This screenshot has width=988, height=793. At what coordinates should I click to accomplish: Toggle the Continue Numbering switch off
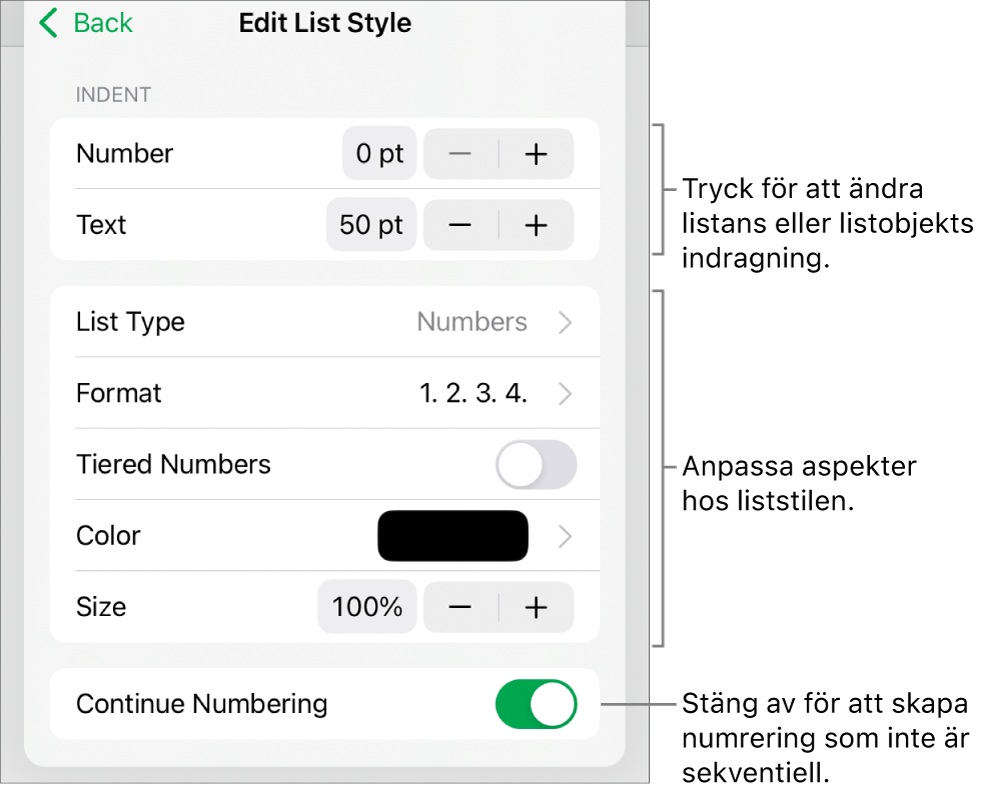pyautogui.click(x=536, y=704)
